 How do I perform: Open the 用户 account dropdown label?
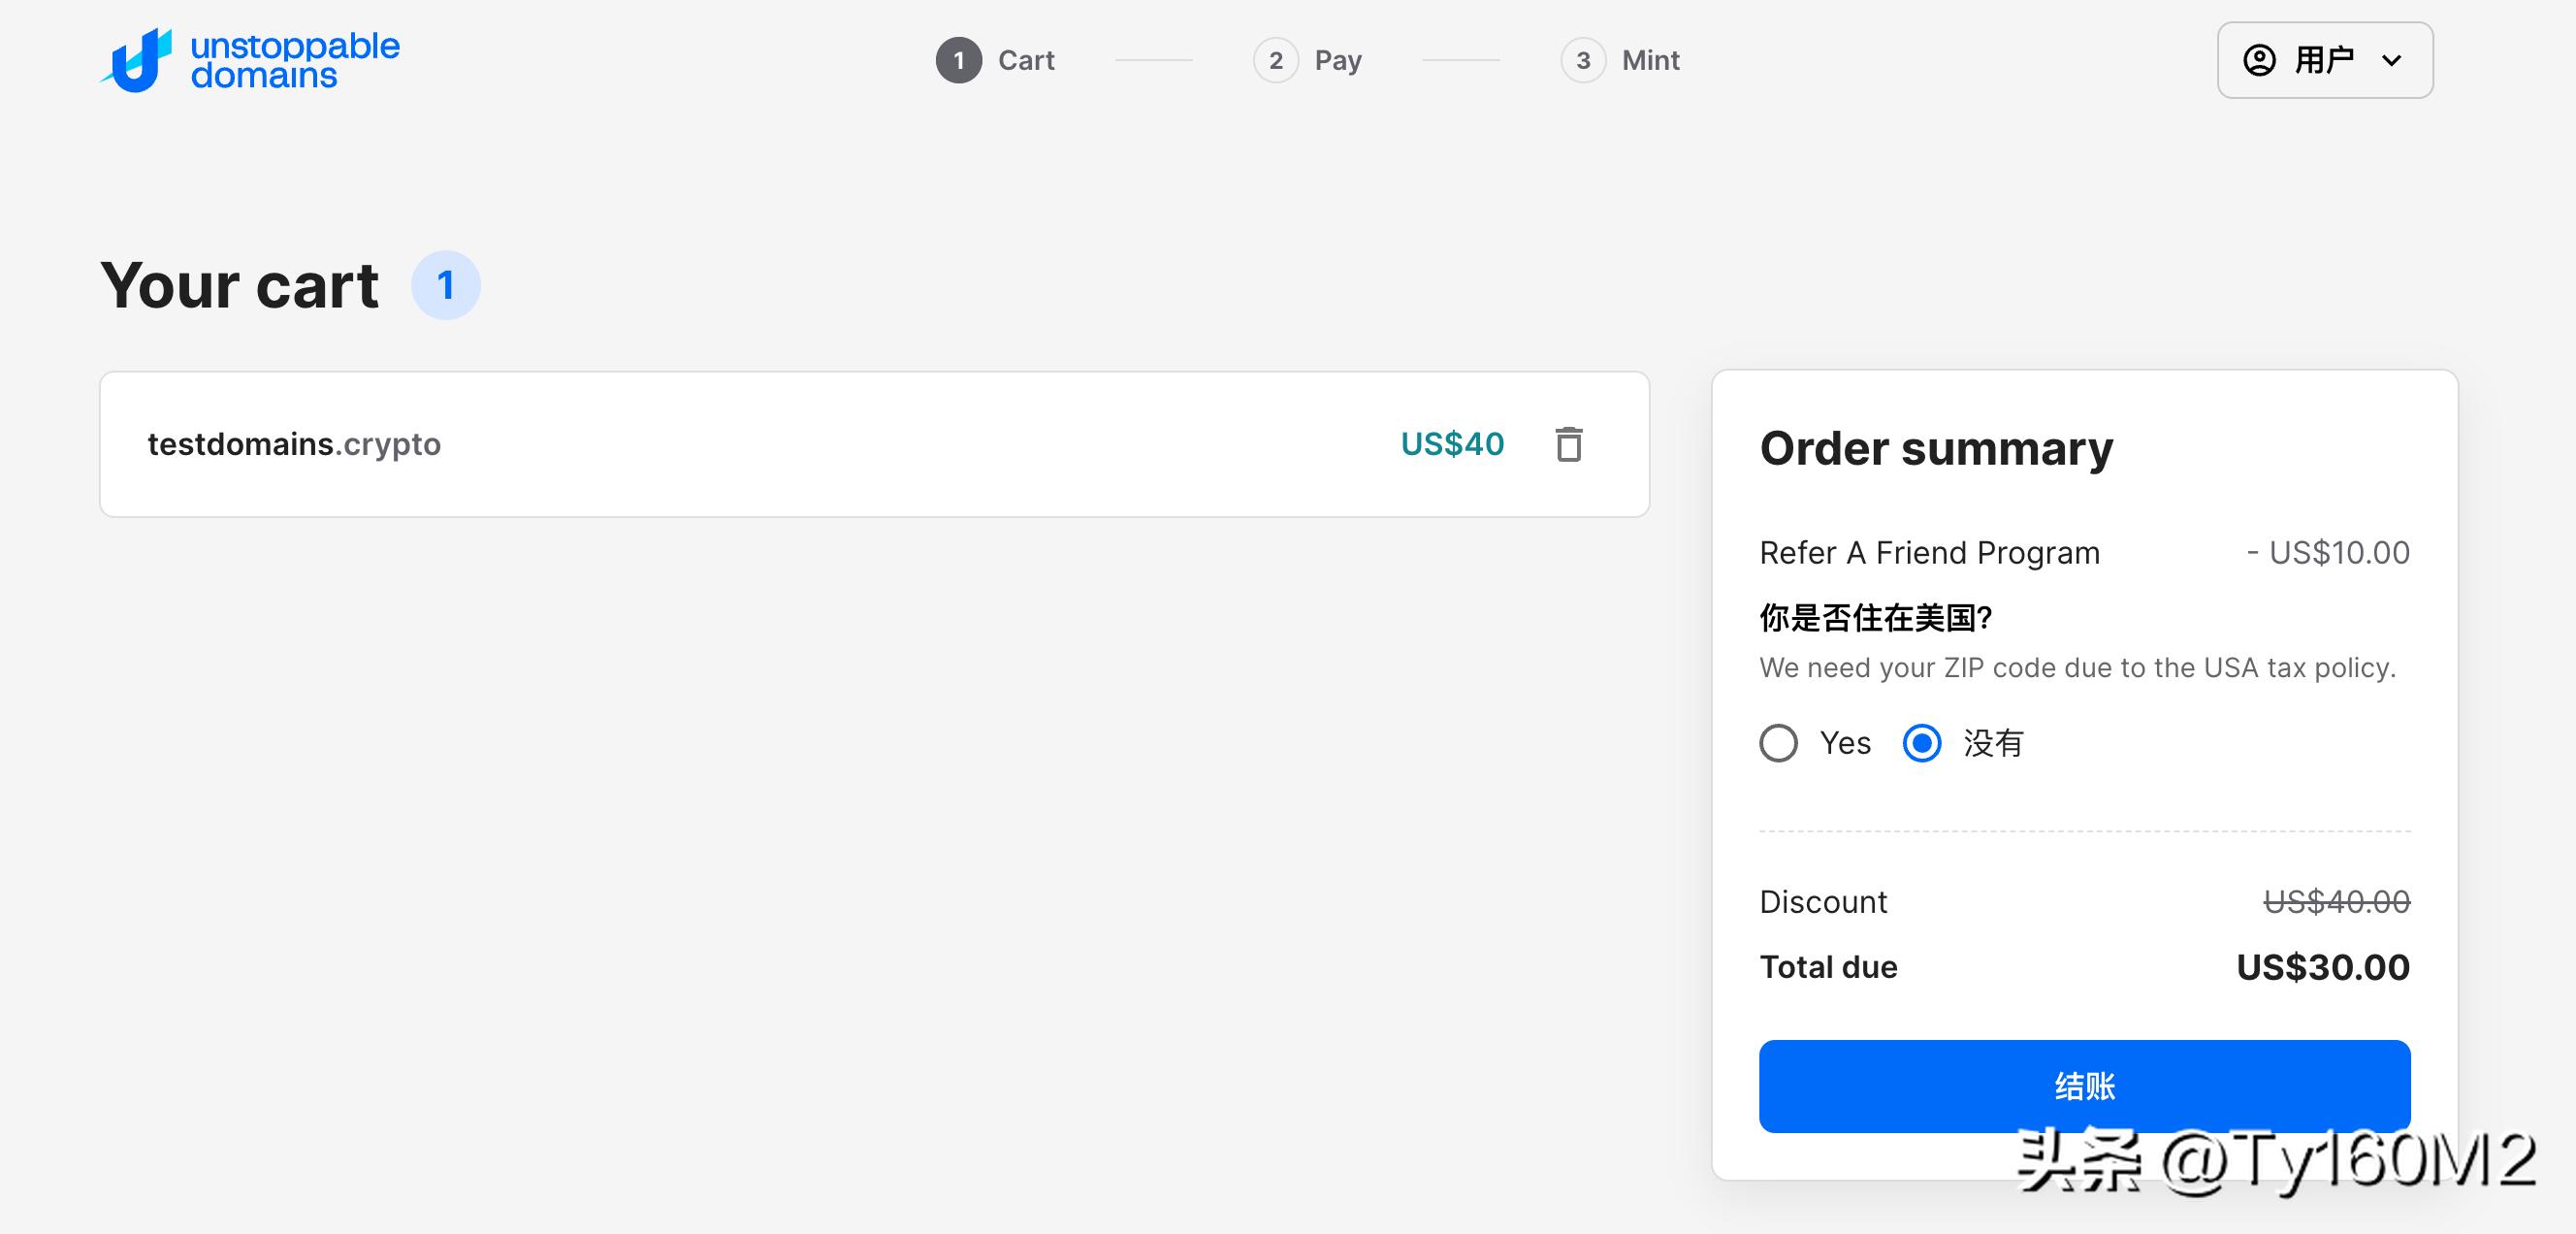pyautogui.click(x=2323, y=60)
